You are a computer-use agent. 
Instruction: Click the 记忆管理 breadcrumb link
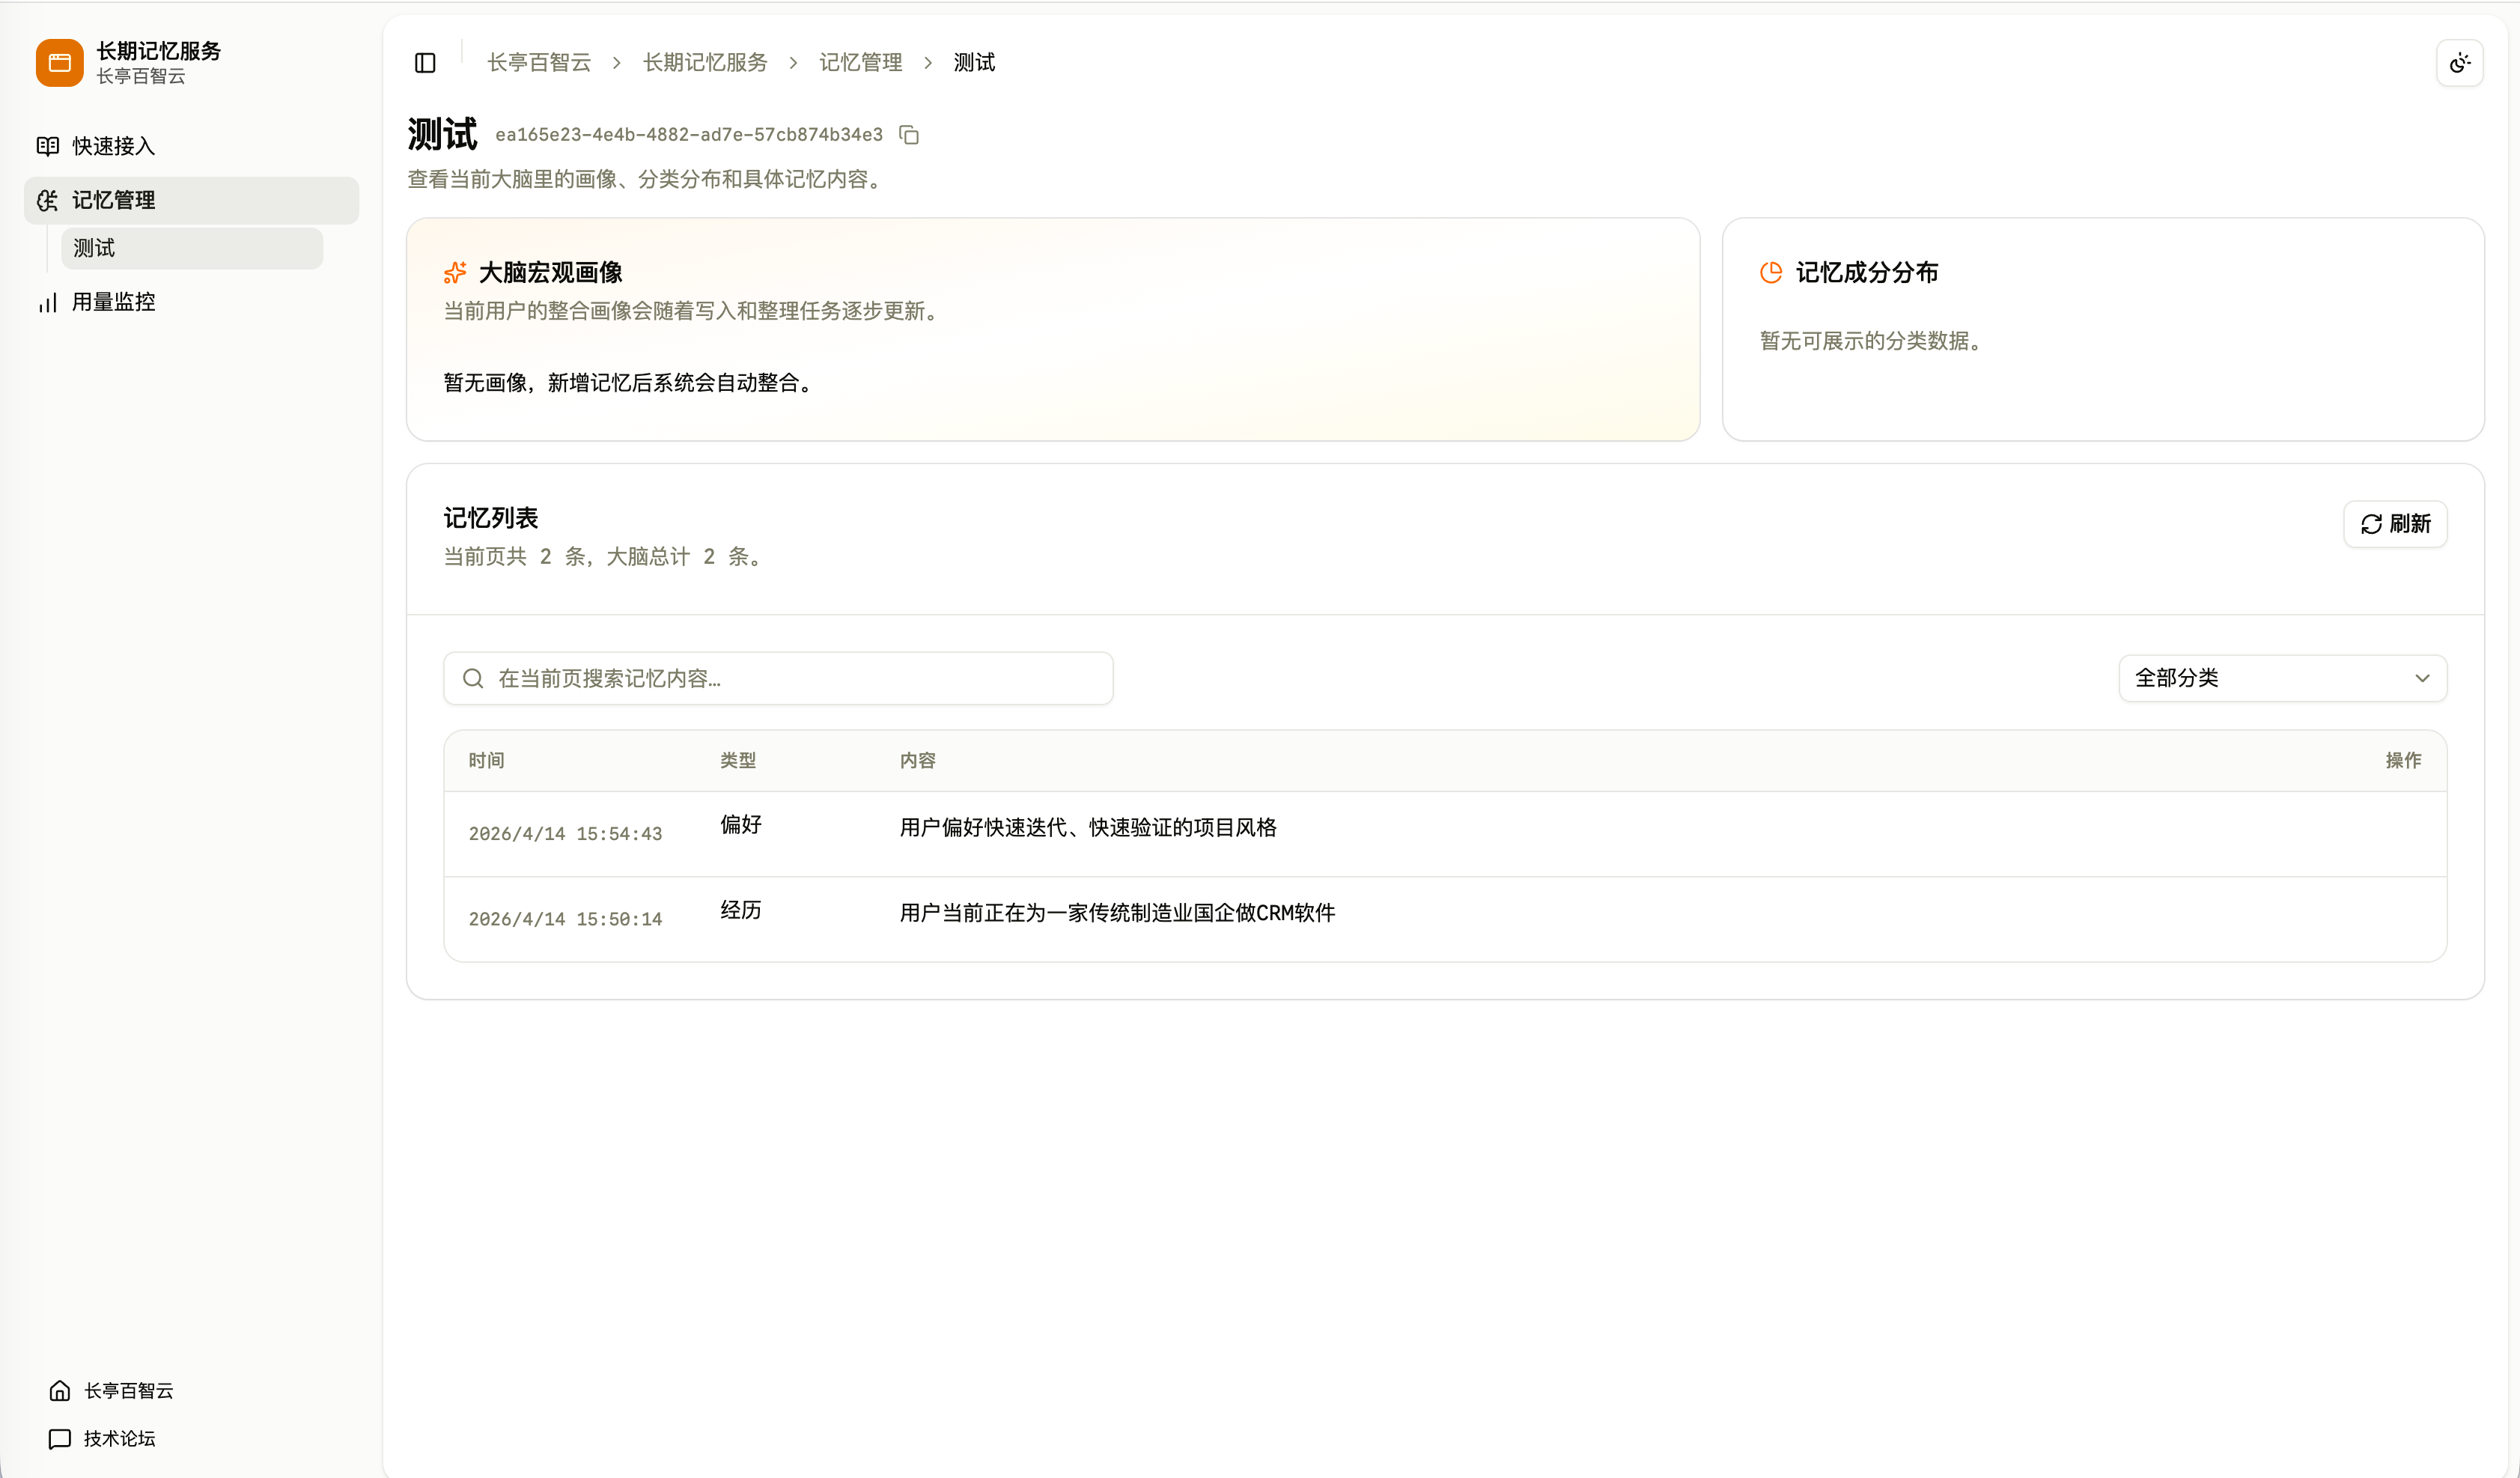pos(860,63)
